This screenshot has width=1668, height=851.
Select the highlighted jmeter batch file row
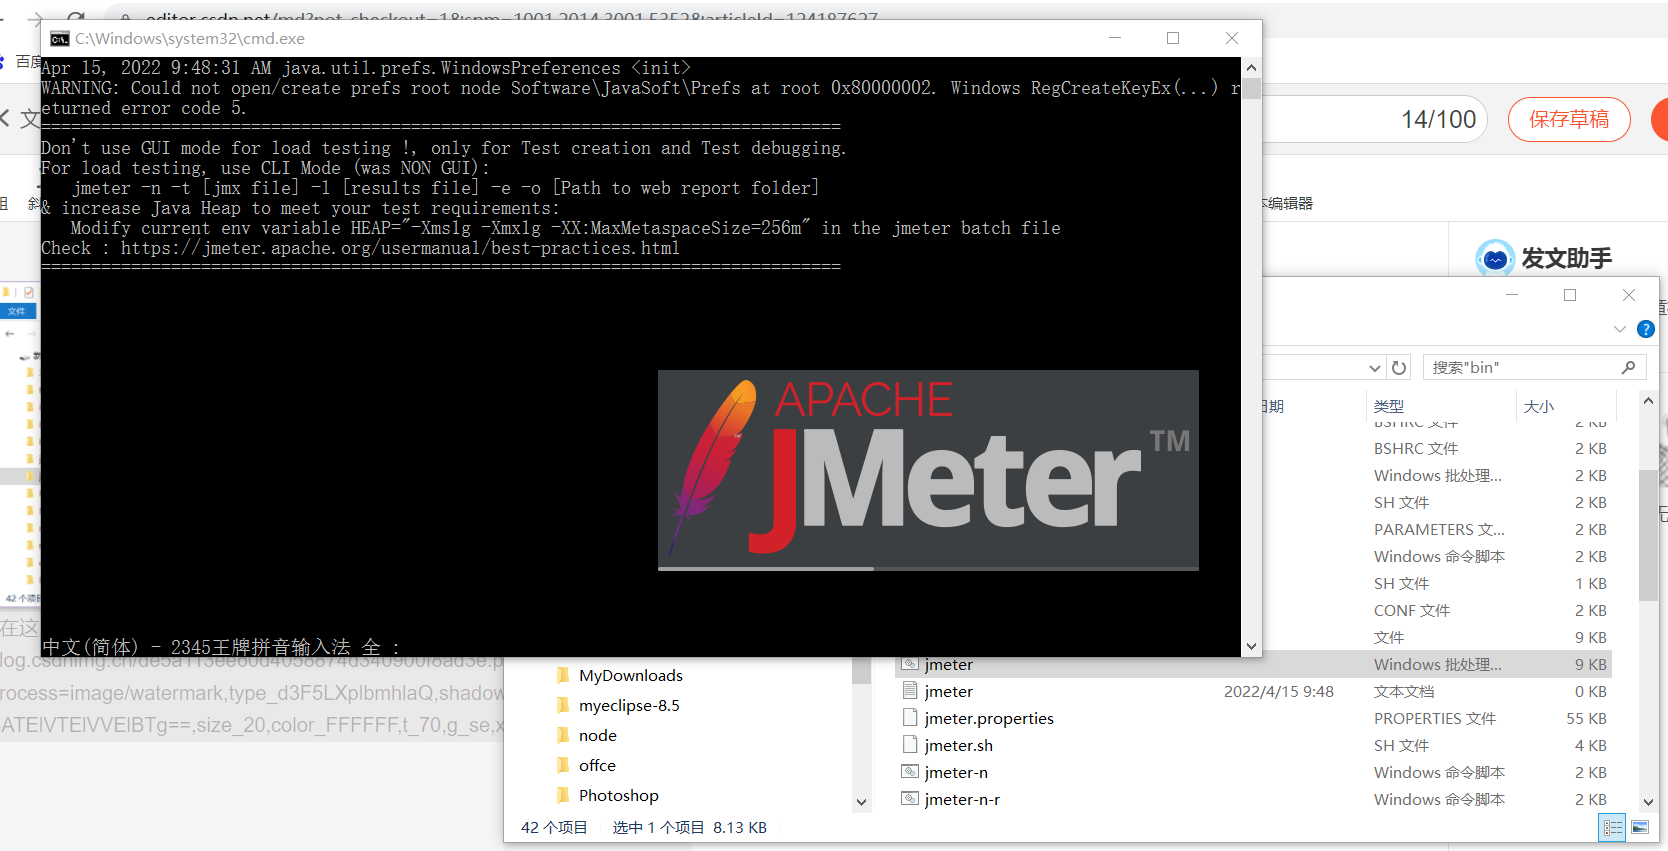1253,664
